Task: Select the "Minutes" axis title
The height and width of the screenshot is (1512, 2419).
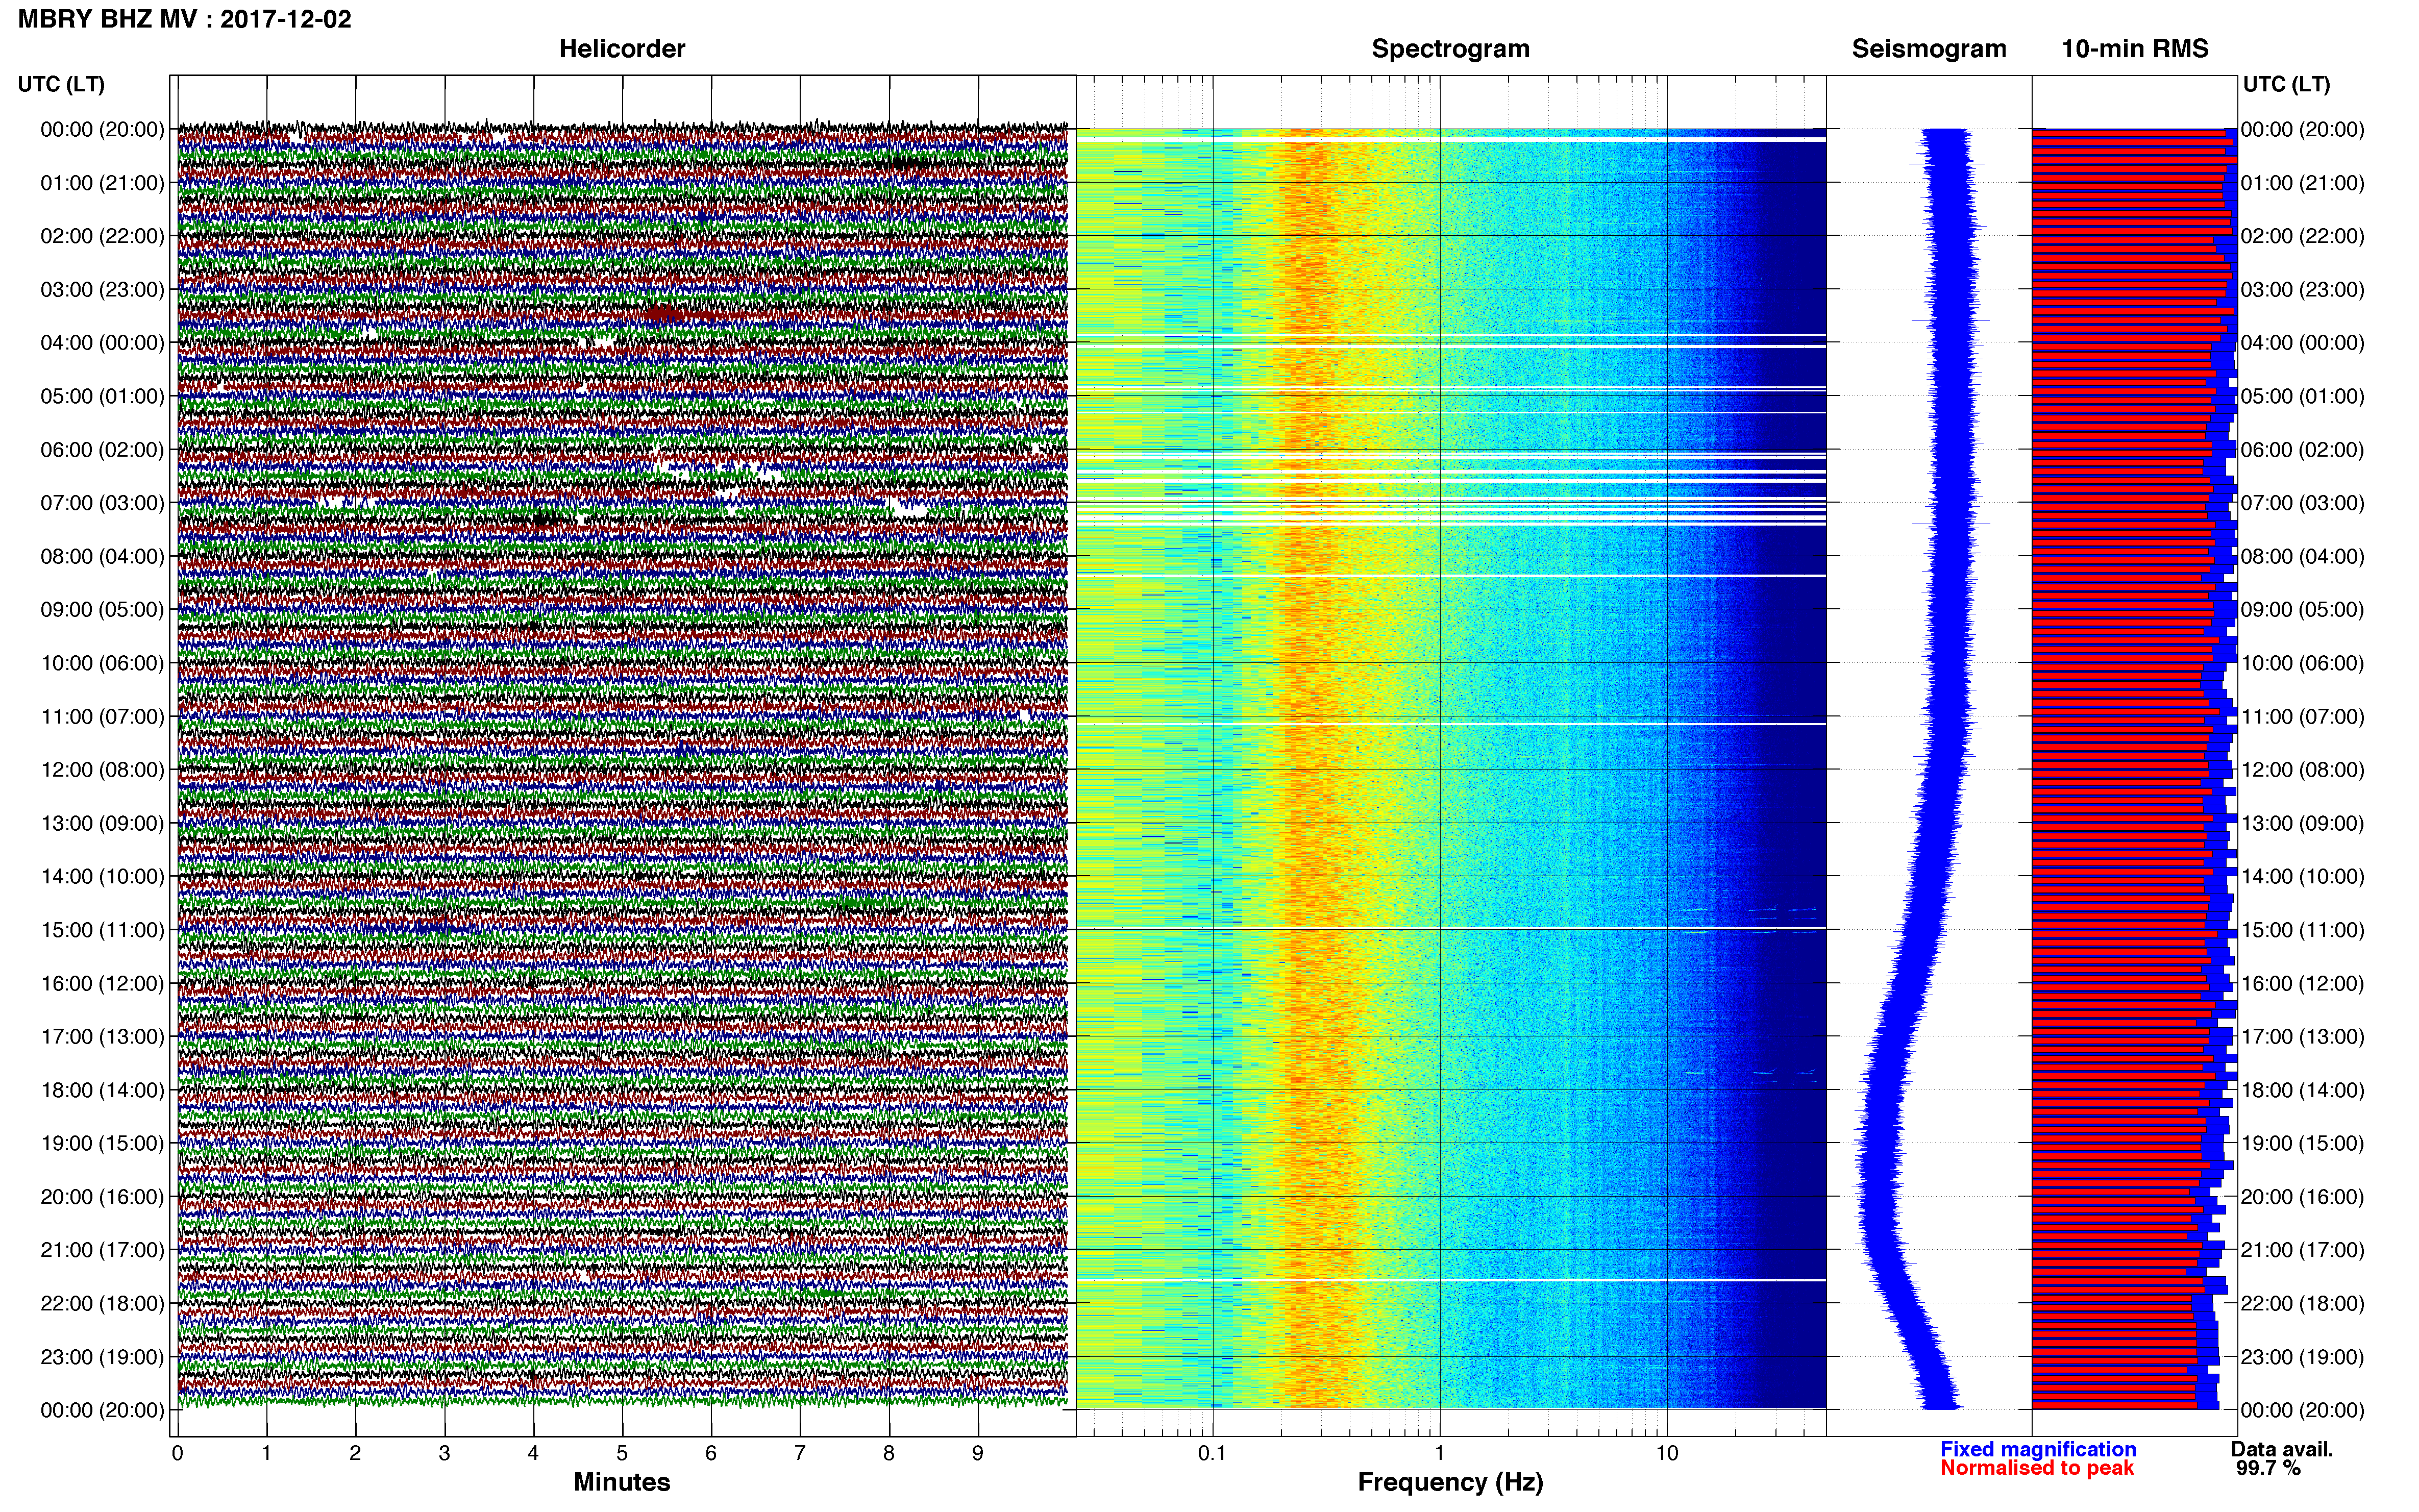Action: pos(622,1482)
